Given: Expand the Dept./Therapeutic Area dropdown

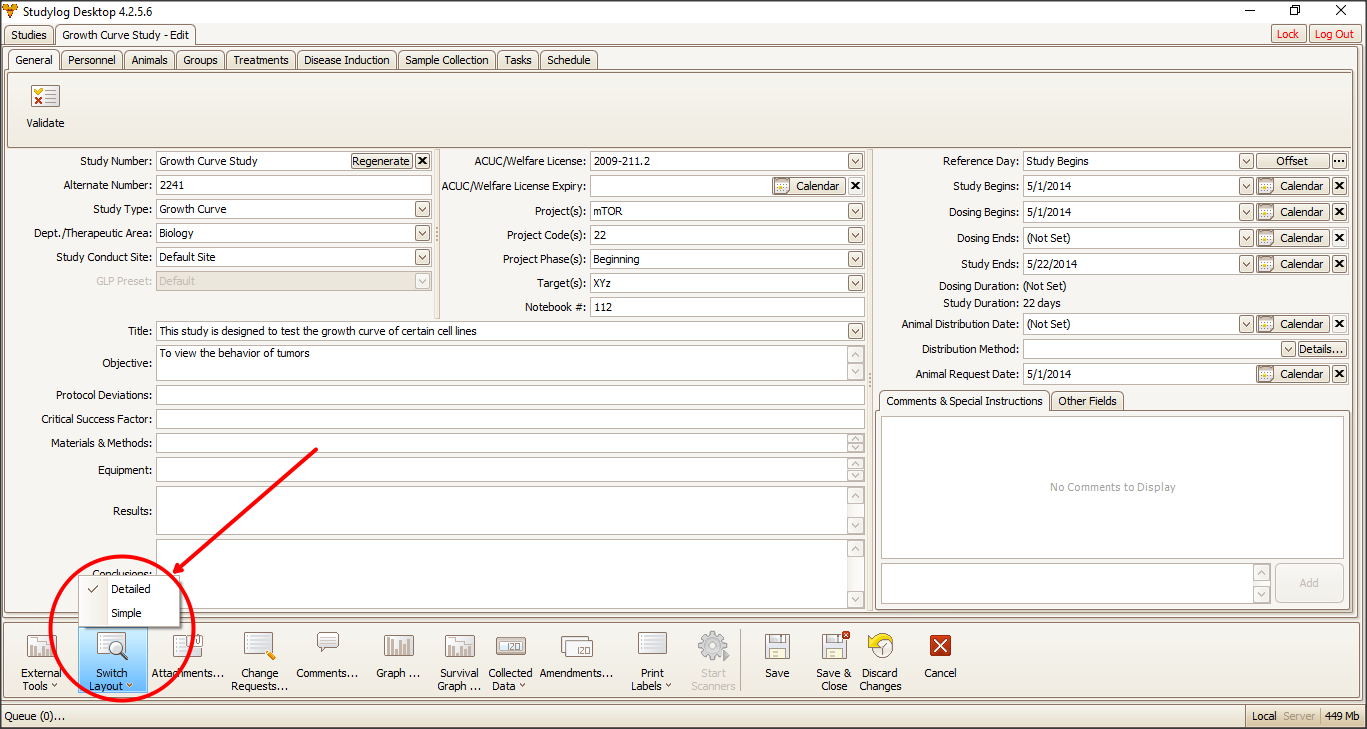Looking at the screenshot, I should coord(423,233).
